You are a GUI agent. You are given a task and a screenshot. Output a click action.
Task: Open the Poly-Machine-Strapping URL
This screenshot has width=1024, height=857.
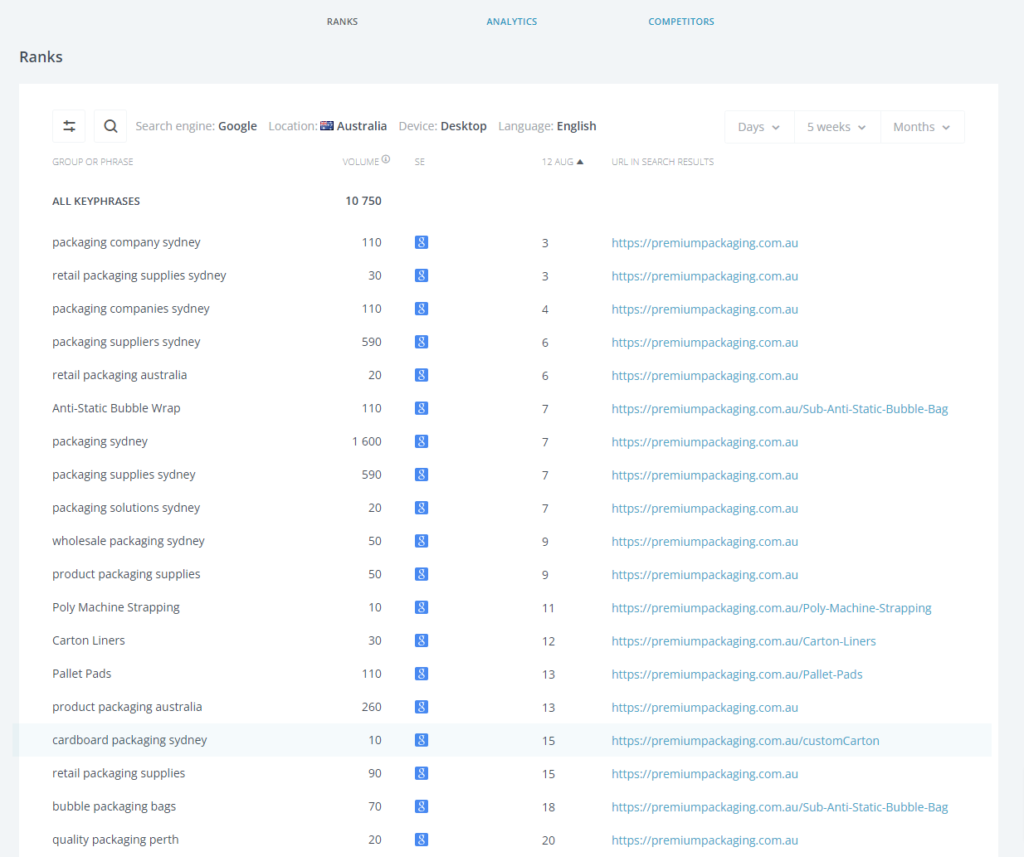pos(771,608)
